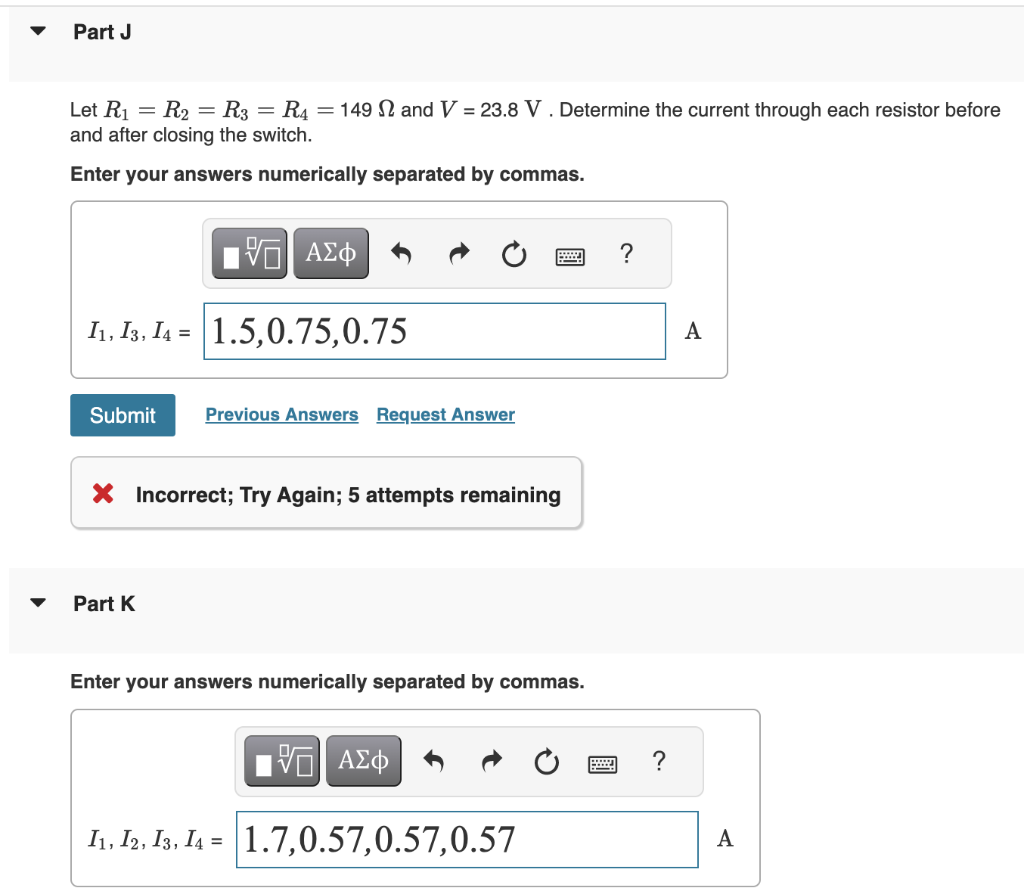Open the on-screen keyboard icon in Part J
Viewport: 1024px width, 888px height.
[x=569, y=256]
